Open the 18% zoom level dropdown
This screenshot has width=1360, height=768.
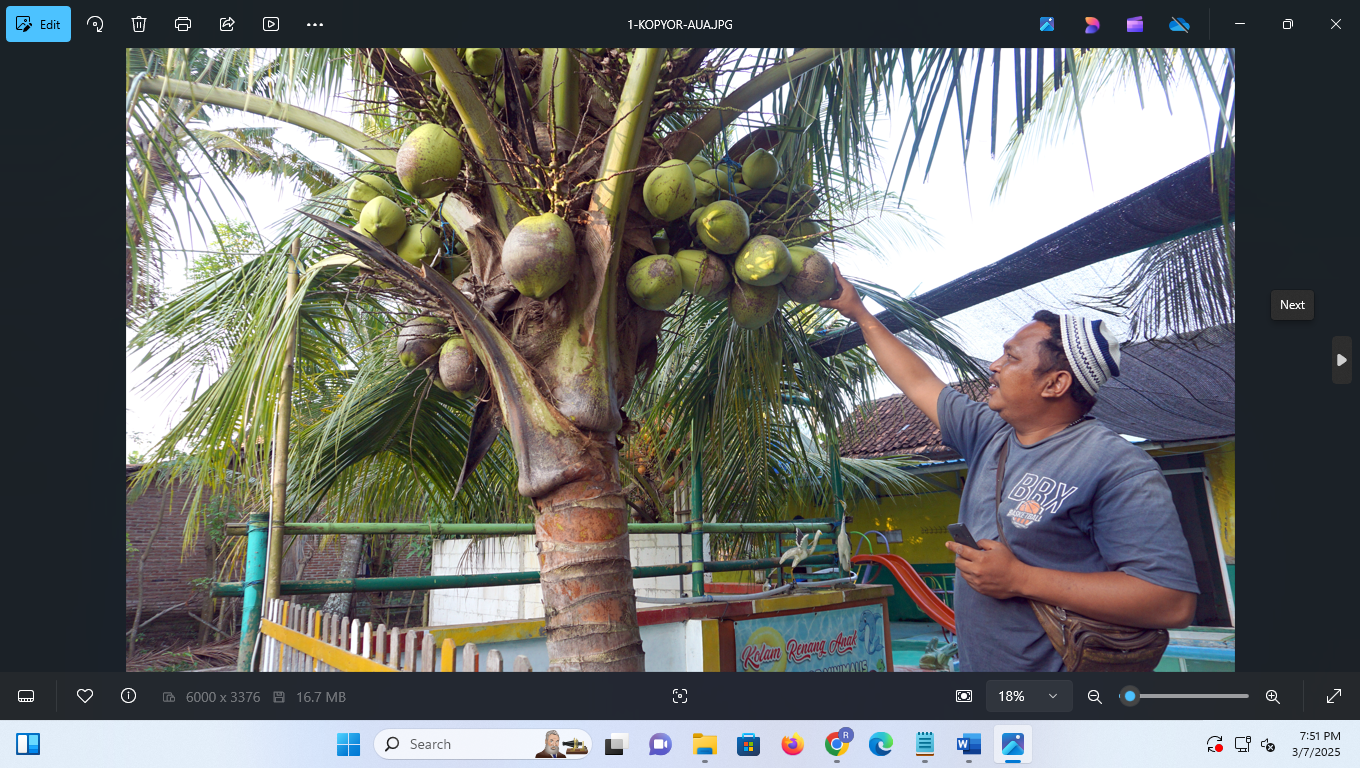click(x=1029, y=696)
